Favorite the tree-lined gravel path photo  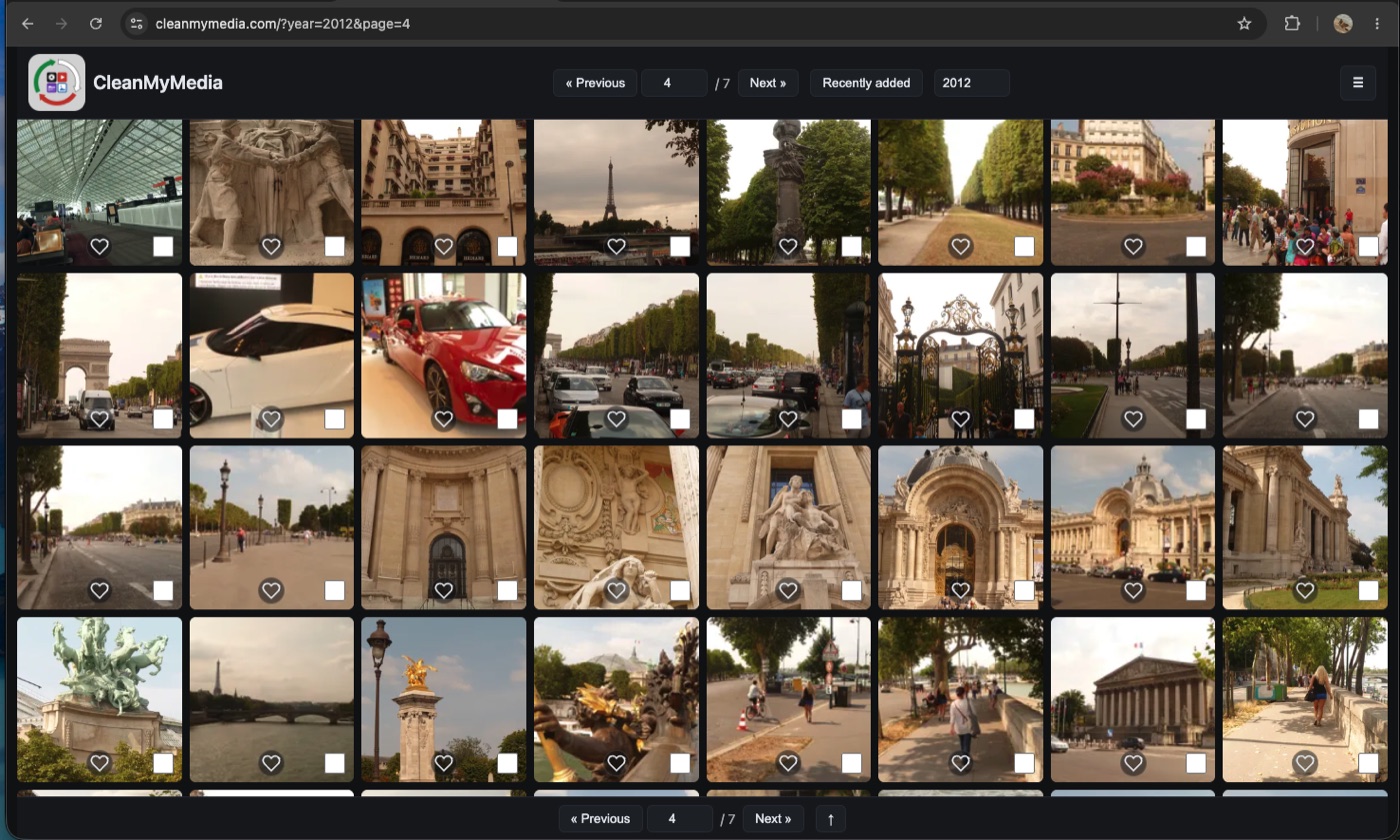tap(961, 246)
